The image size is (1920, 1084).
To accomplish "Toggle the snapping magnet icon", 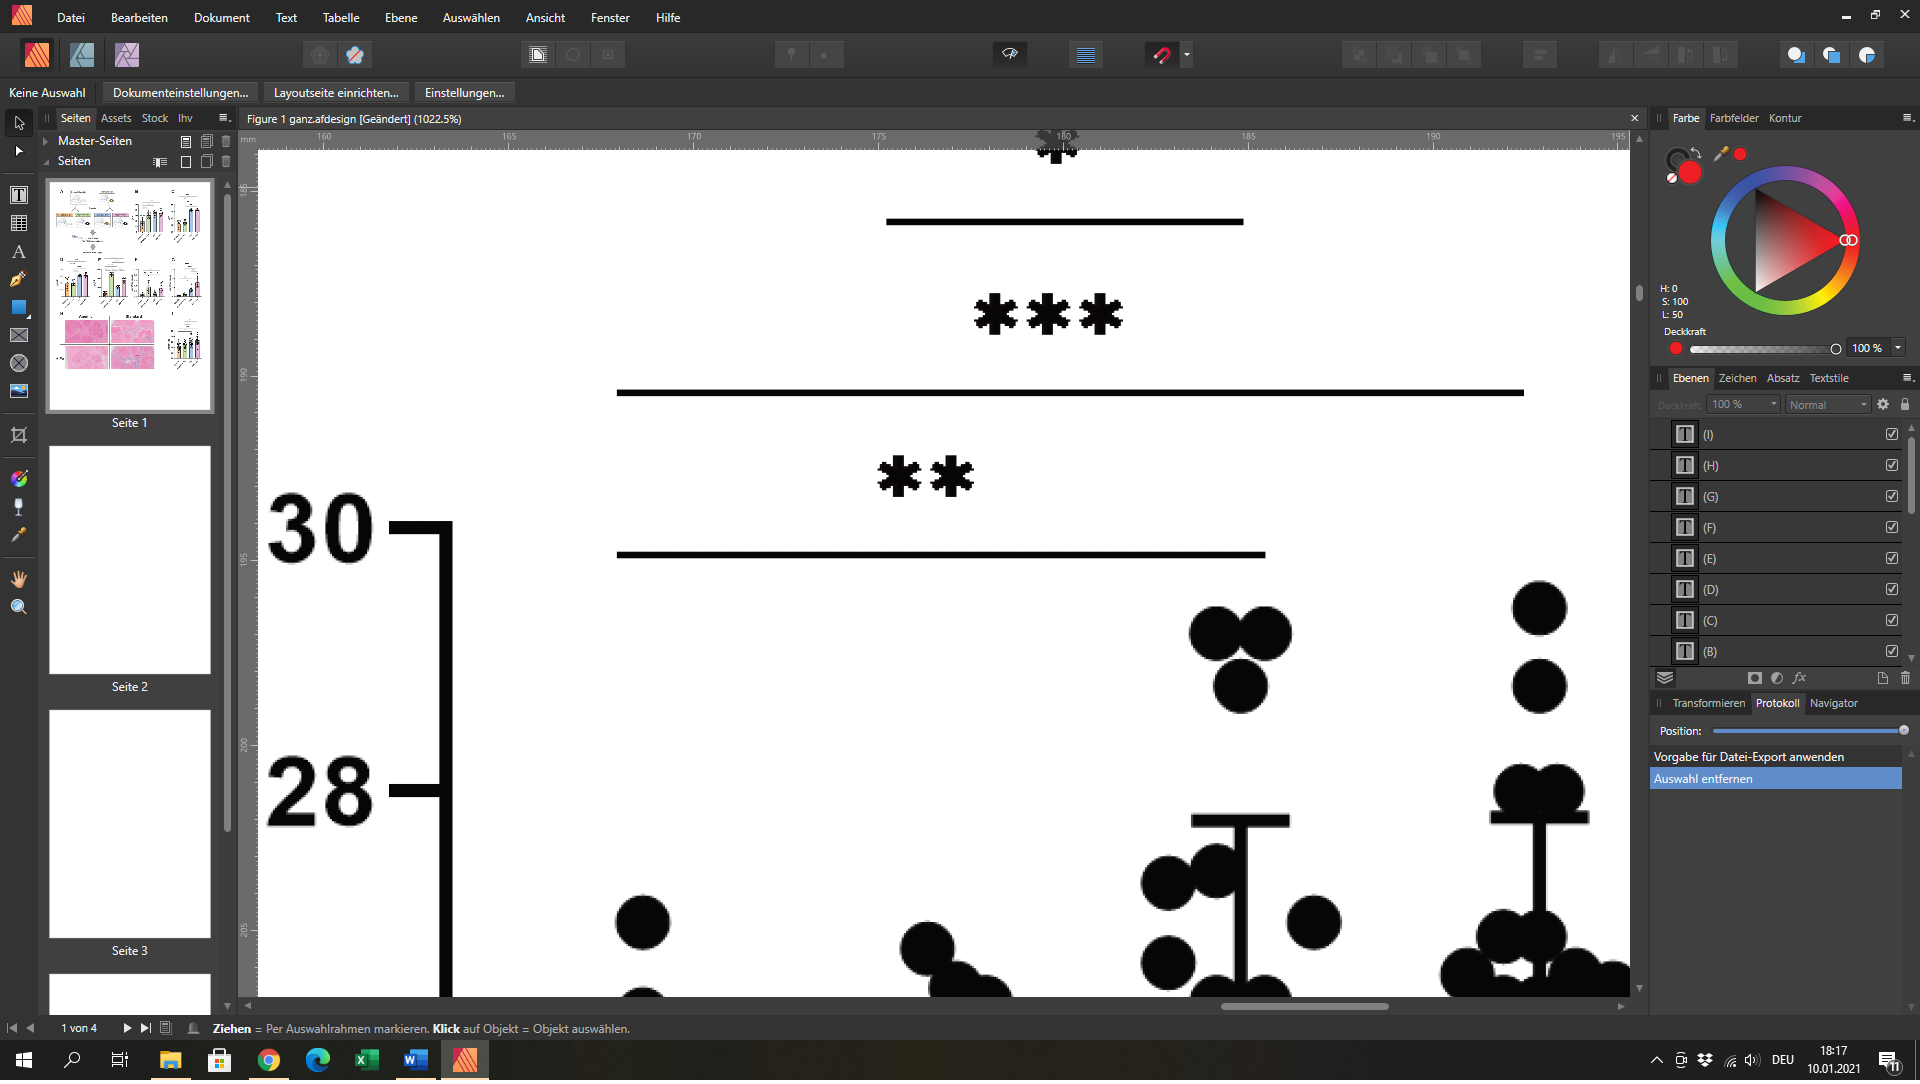I will coord(1161,55).
